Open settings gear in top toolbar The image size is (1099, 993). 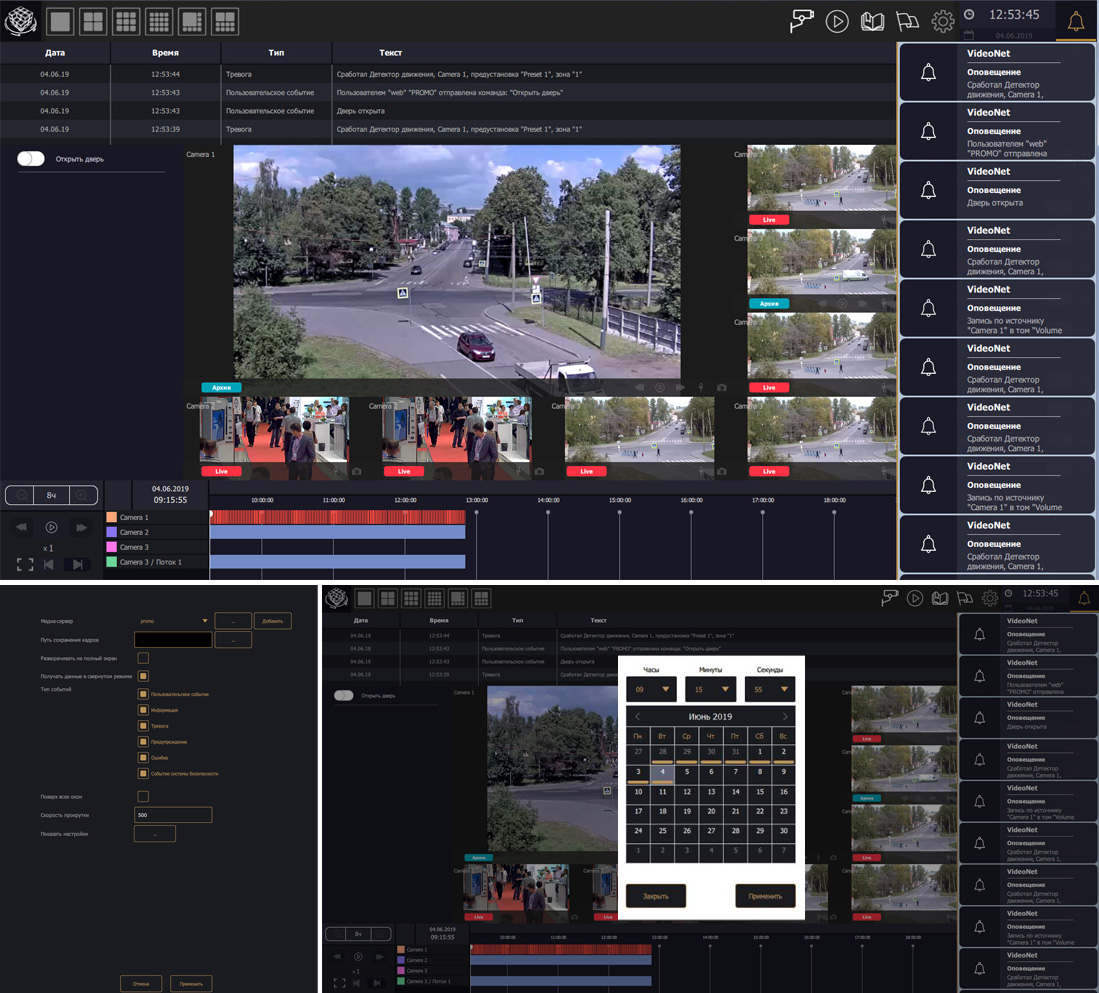pyautogui.click(x=943, y=21)
